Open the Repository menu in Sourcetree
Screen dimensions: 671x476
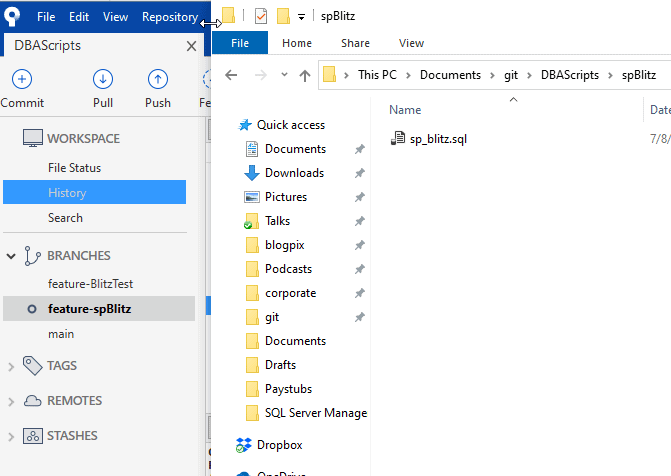(x=170, y=17)
